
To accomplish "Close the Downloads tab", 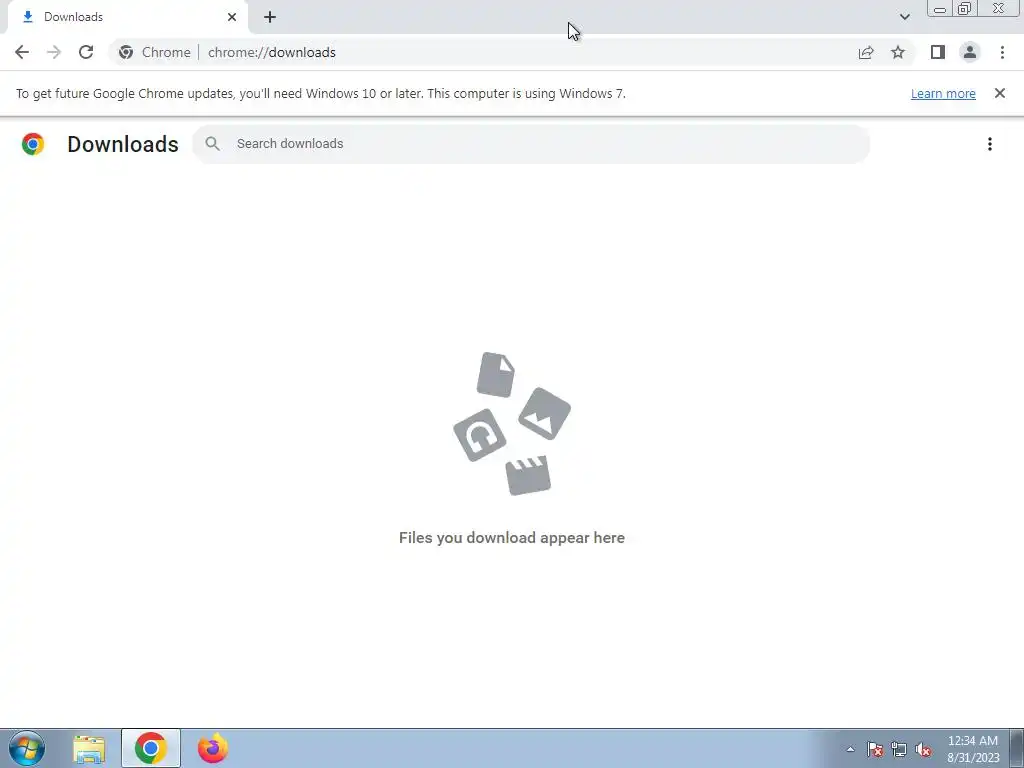I will click(232, 17).
